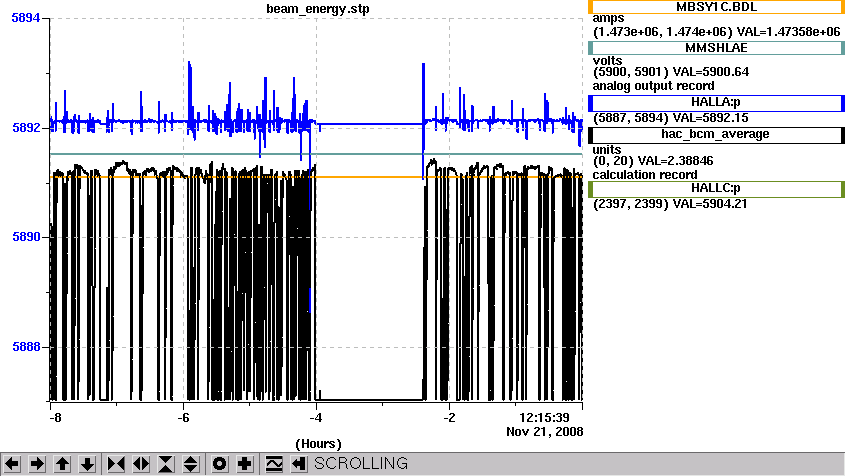Zoom out vertically with up-down triangles icon

click(191, 464)
